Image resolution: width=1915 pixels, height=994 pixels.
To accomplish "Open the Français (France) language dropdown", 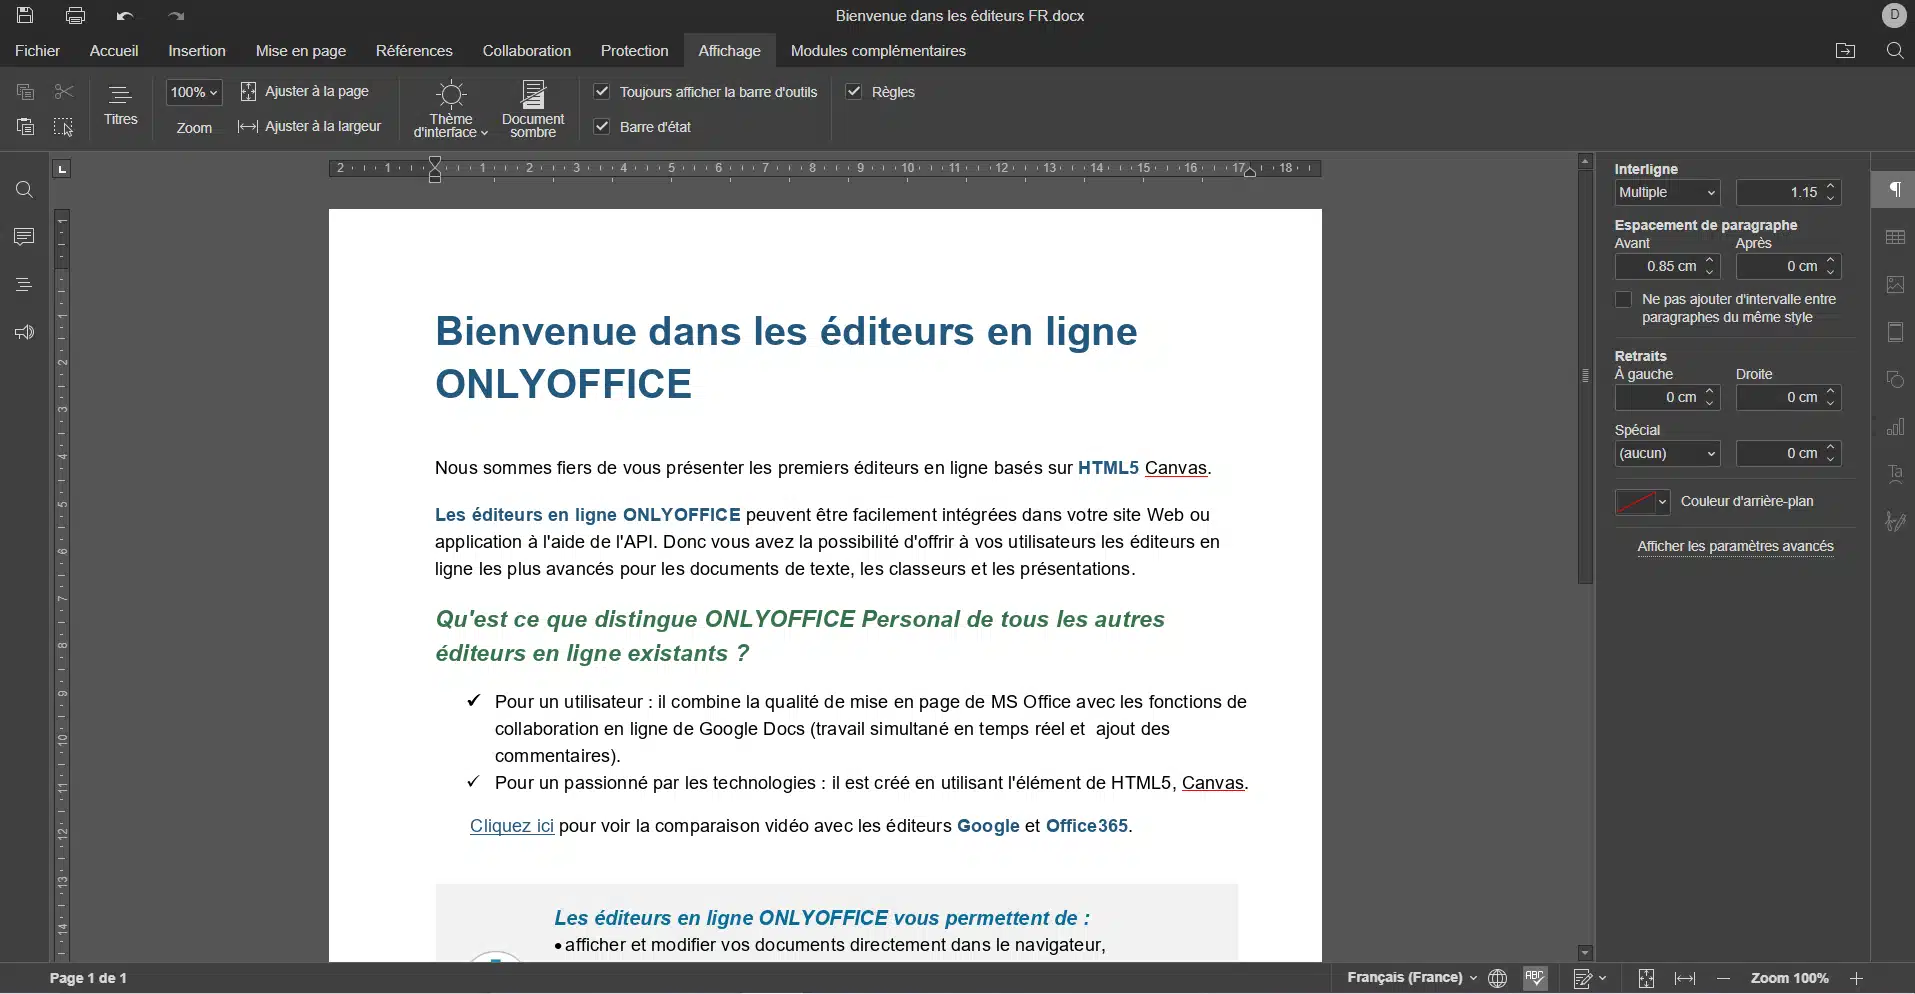I will [1412, 978].
